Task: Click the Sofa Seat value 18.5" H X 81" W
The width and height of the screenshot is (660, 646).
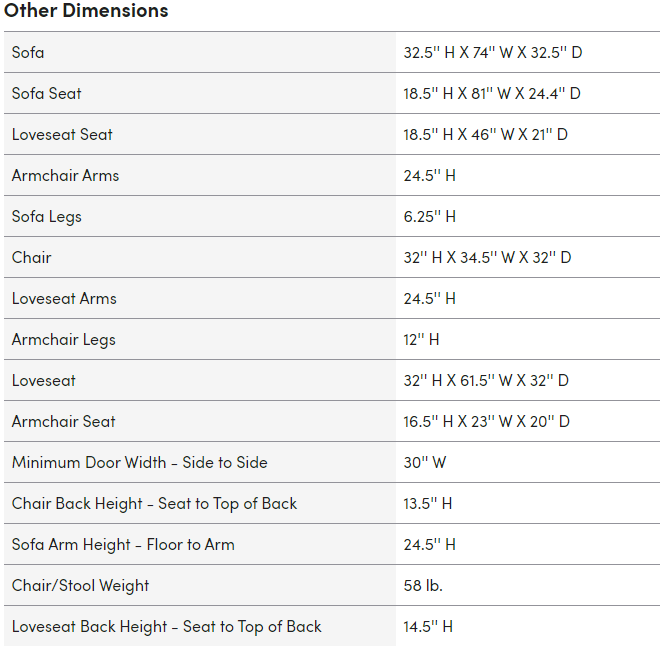Action: pyautogui.click(x=492, y=93)
